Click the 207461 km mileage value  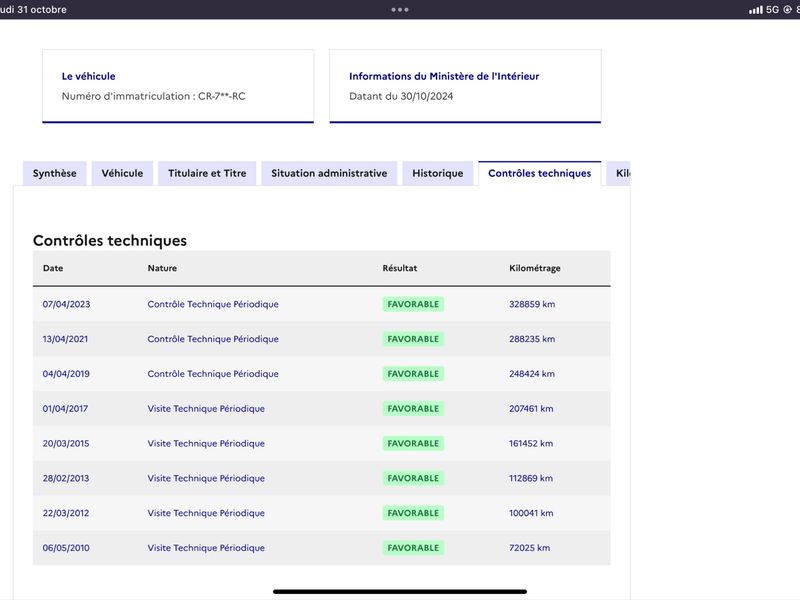point(531,408)
